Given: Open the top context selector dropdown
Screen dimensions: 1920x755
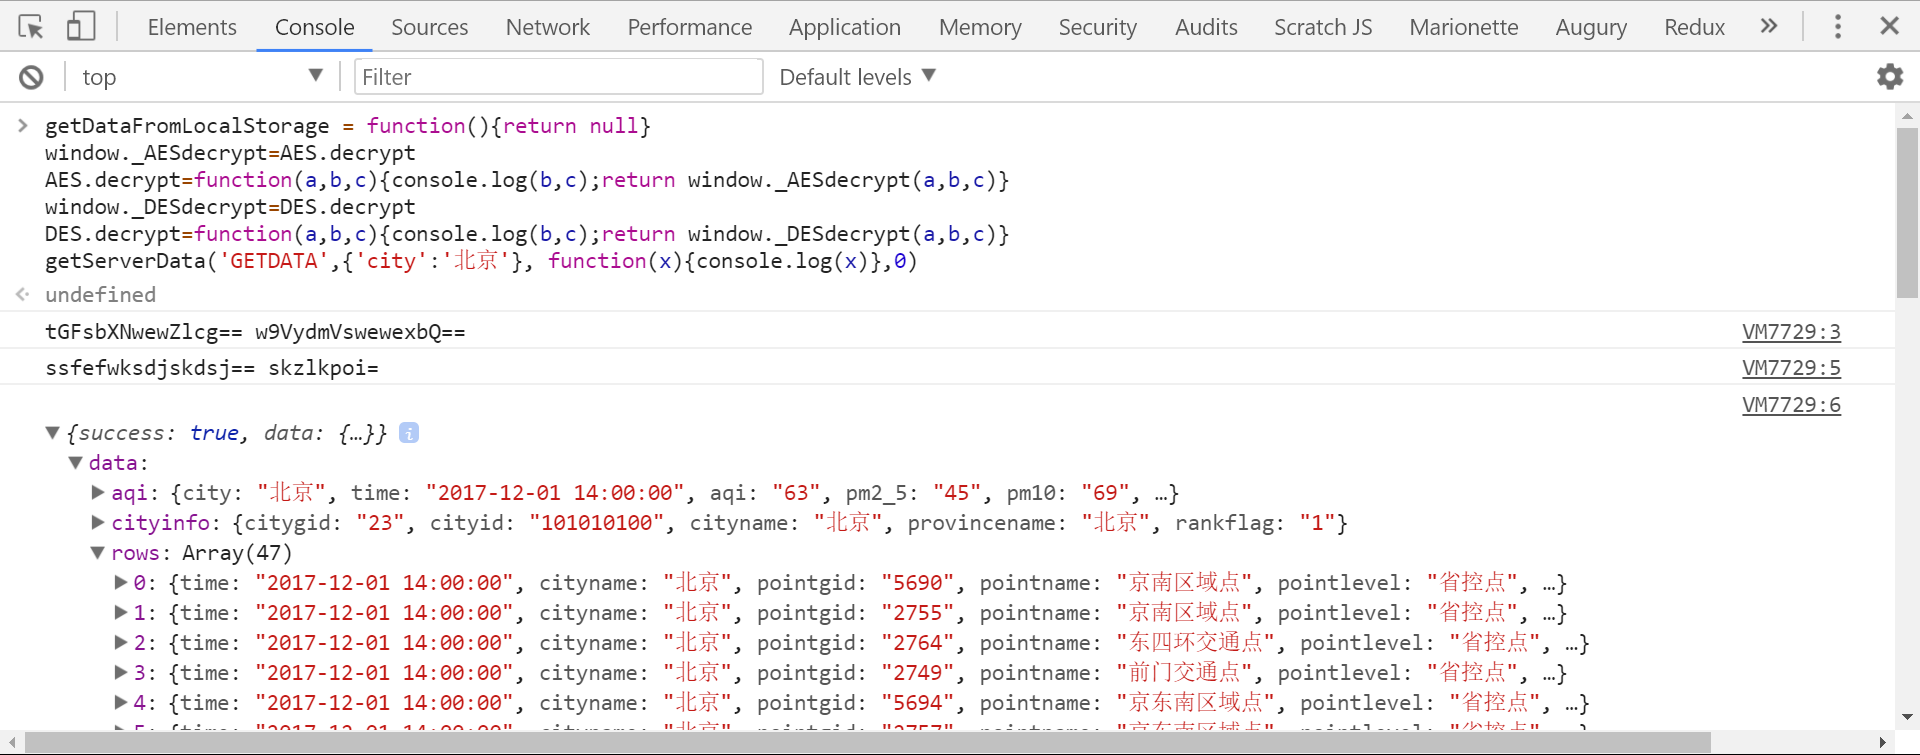Looking at the screenshot, I should pos(202,77).
